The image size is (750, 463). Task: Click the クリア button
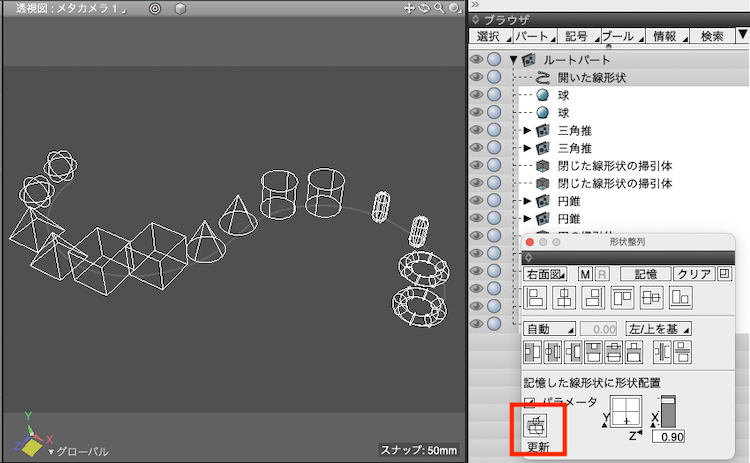click(x=693, y=273)
